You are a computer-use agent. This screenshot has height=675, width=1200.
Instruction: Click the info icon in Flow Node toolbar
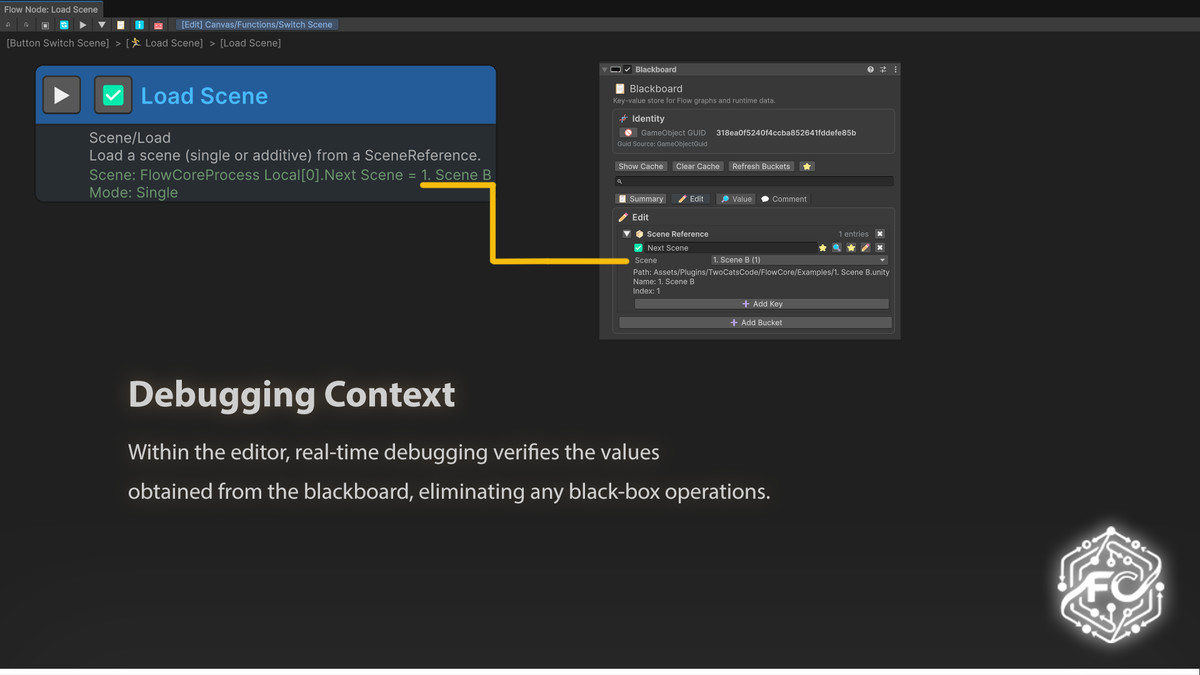click(x=139, y=25)
